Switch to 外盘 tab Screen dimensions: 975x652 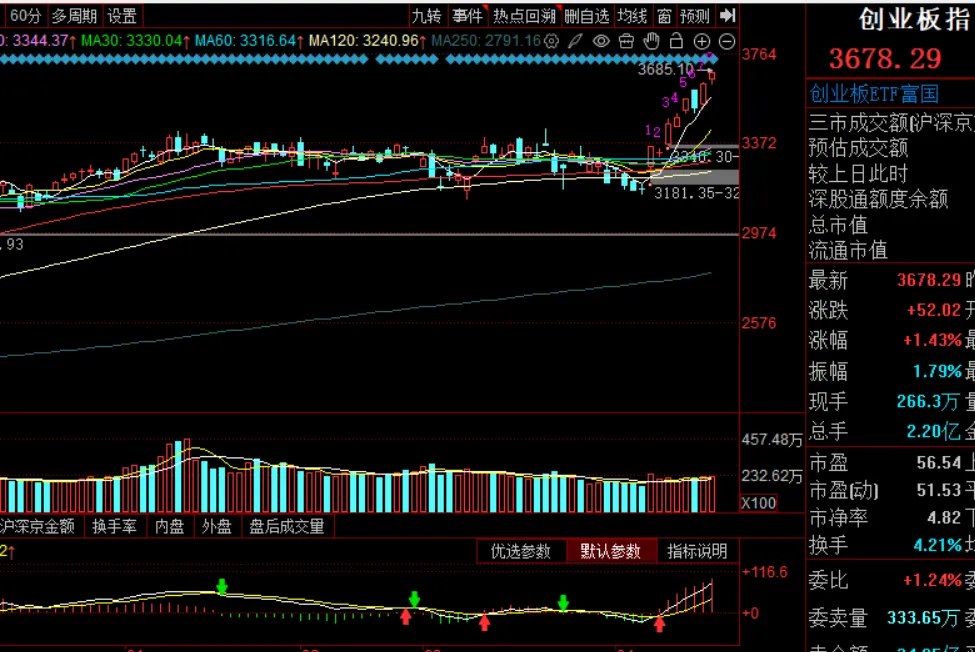point(216,526)
